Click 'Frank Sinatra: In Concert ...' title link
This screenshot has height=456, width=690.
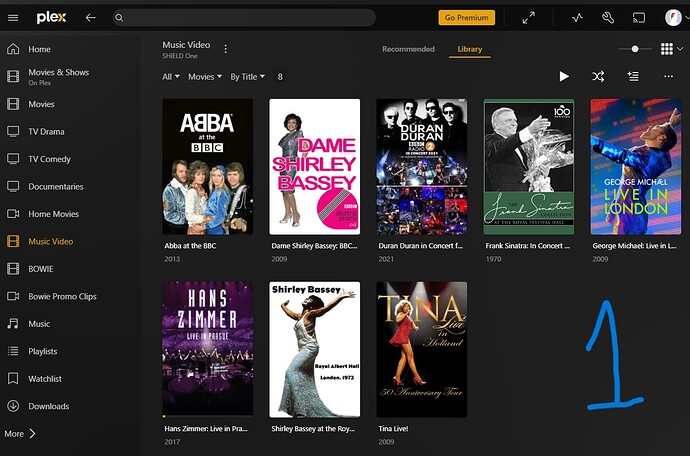point(528,246)
